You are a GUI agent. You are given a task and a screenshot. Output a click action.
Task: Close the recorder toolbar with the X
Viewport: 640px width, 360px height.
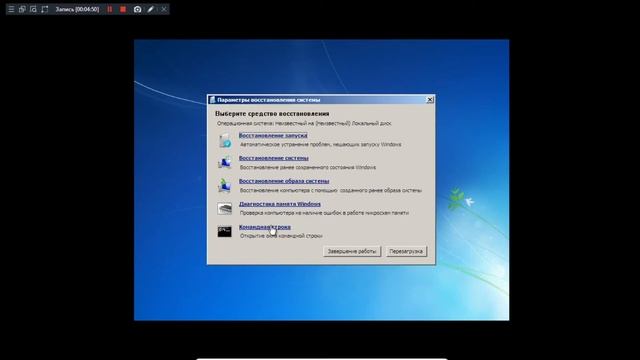click(x=164, y=9)
